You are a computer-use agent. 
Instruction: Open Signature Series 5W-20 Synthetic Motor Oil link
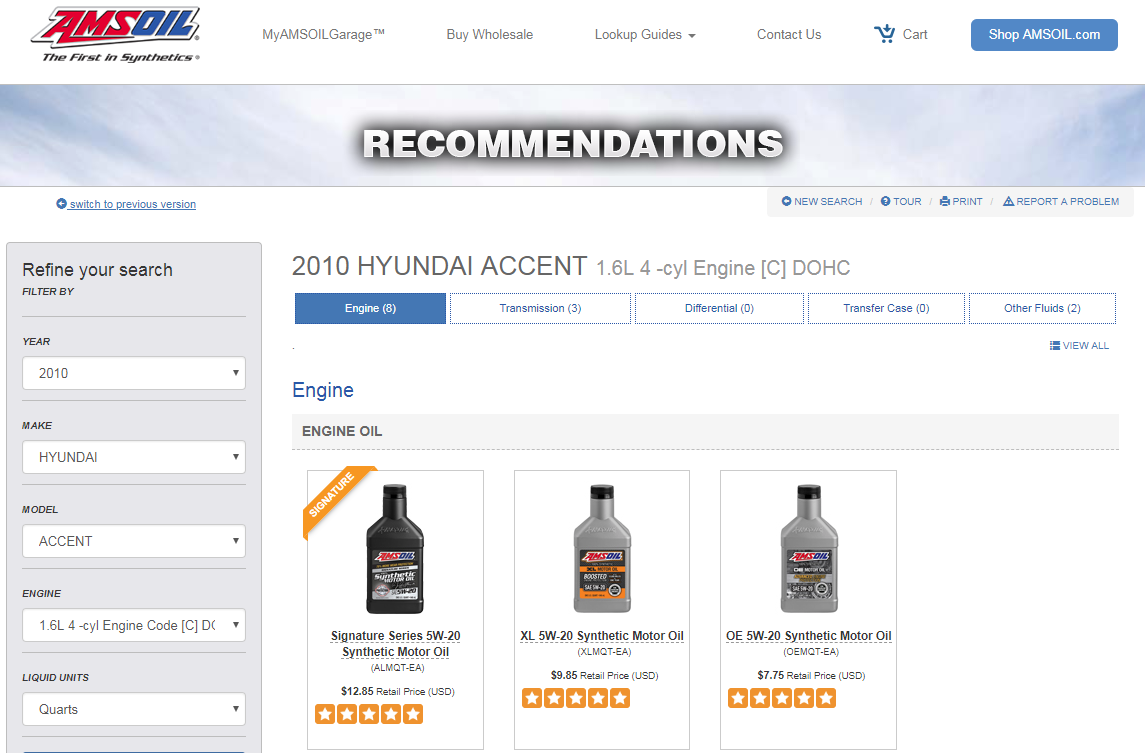coord(396,644)
